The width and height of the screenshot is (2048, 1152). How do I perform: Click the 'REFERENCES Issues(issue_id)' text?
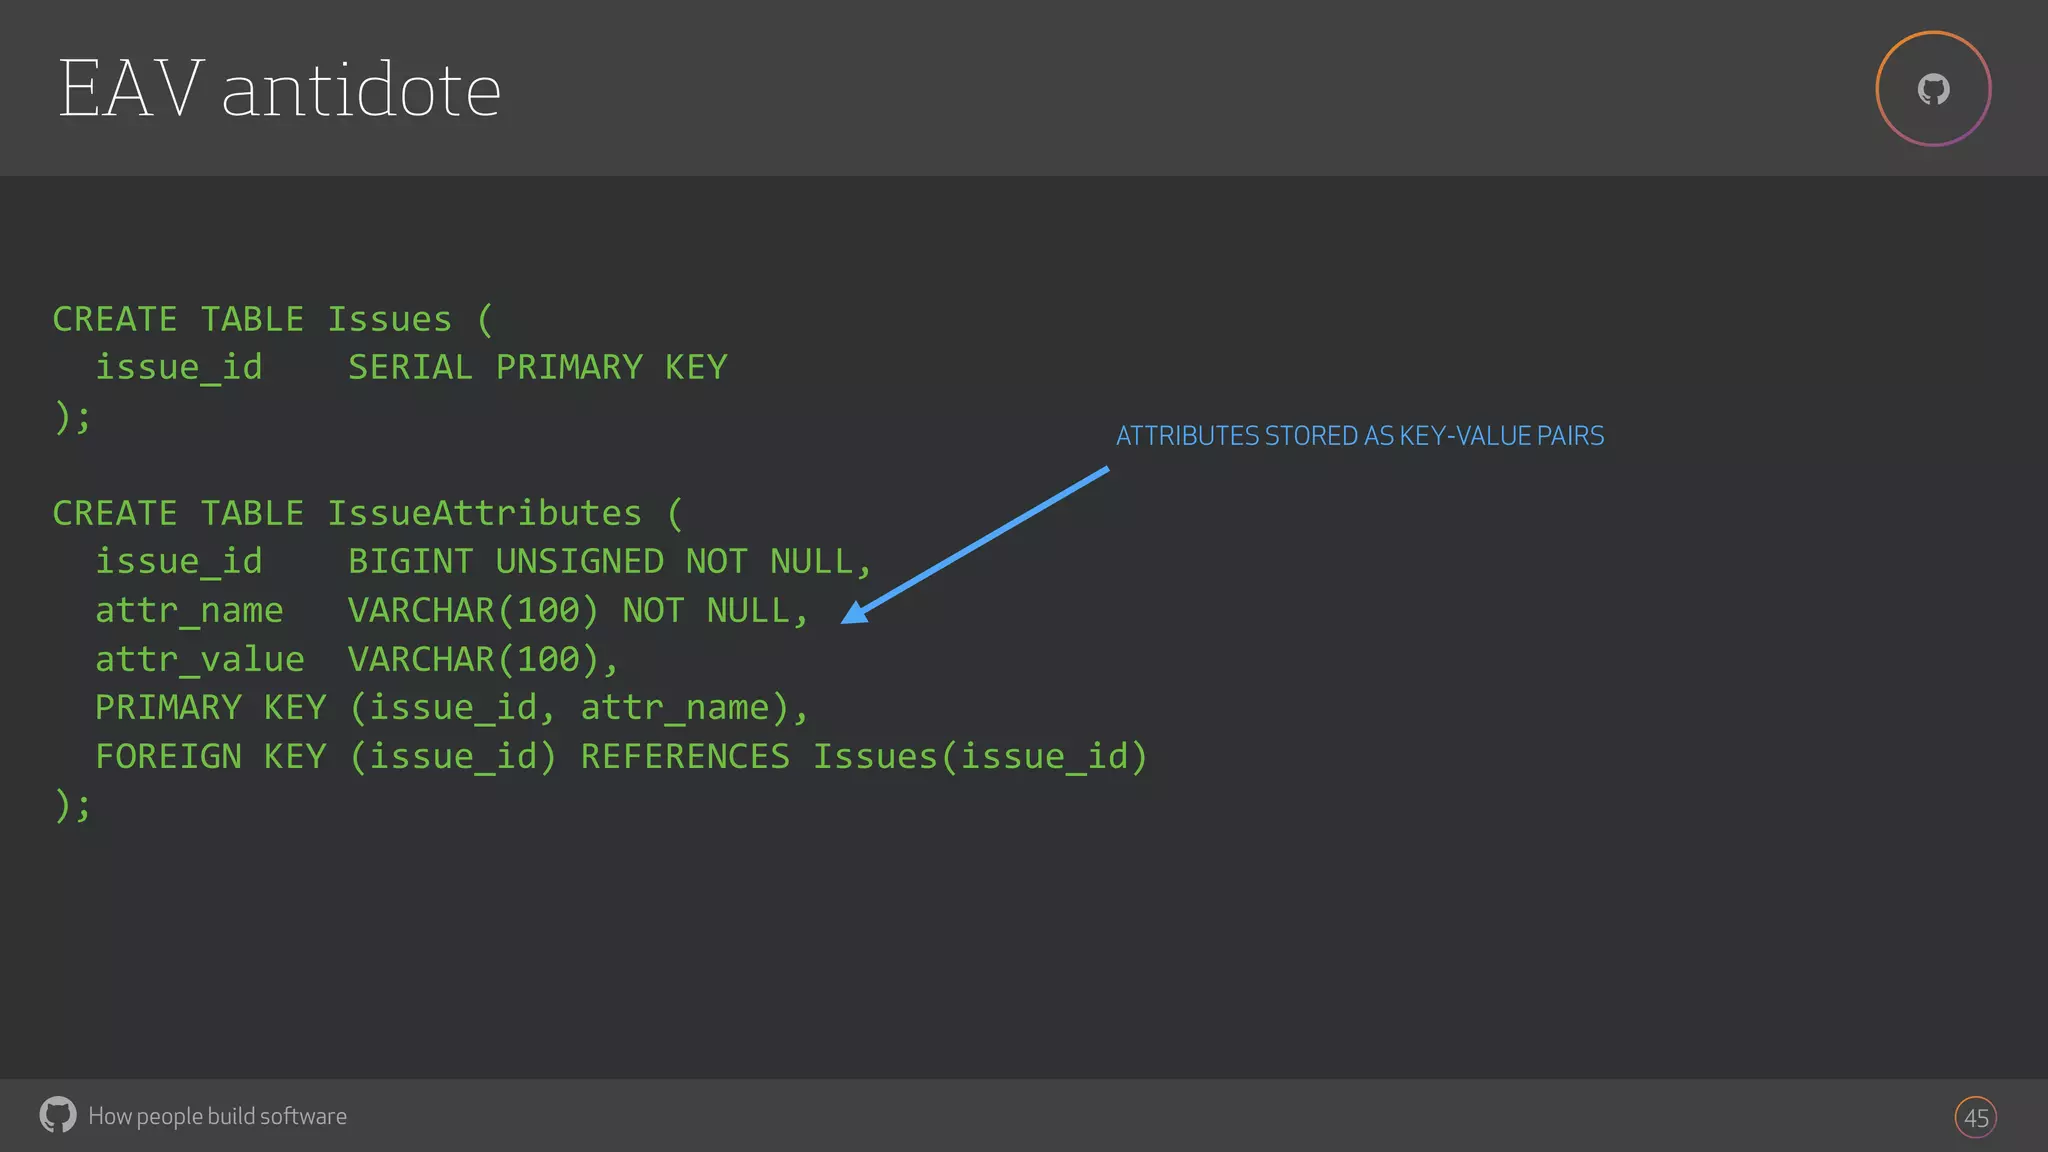click(864, 756)
